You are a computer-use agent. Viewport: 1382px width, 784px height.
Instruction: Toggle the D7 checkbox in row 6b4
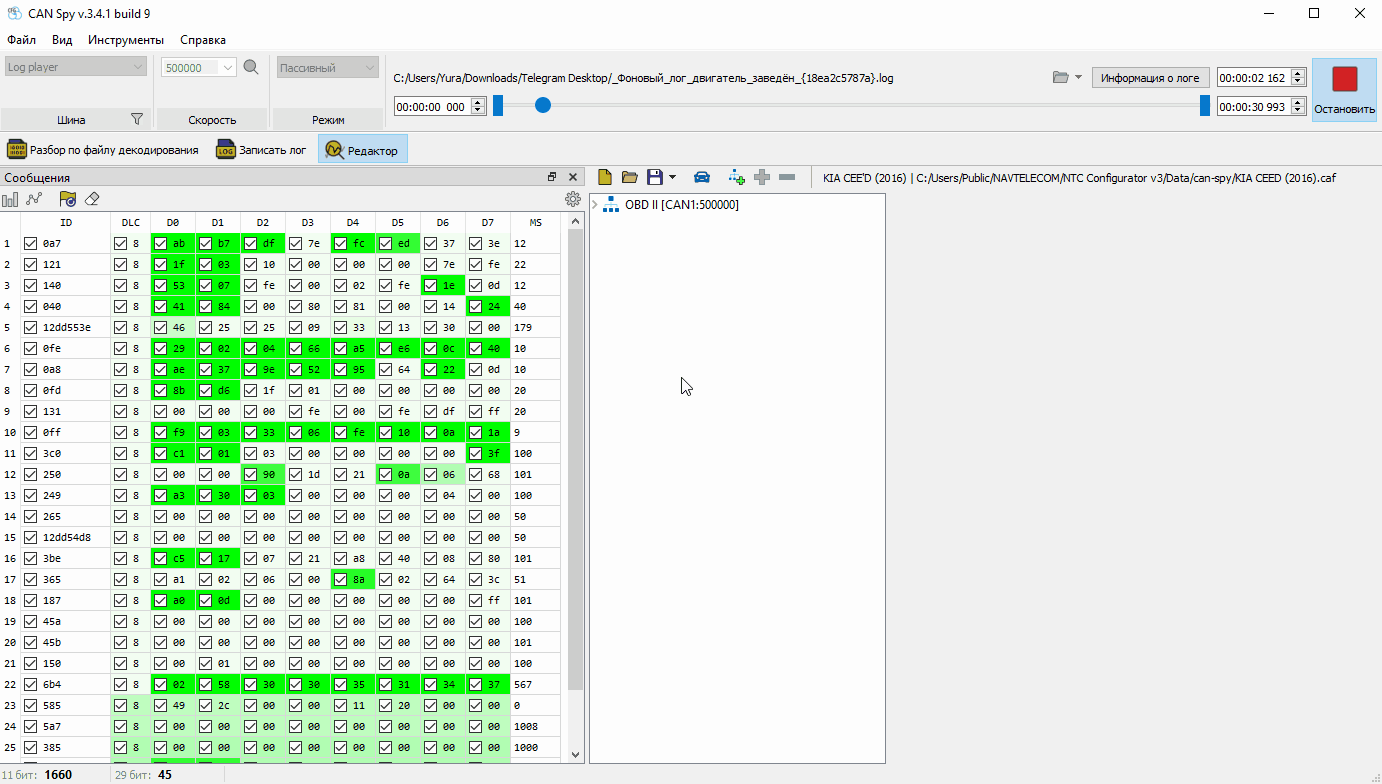coord(475,684)
